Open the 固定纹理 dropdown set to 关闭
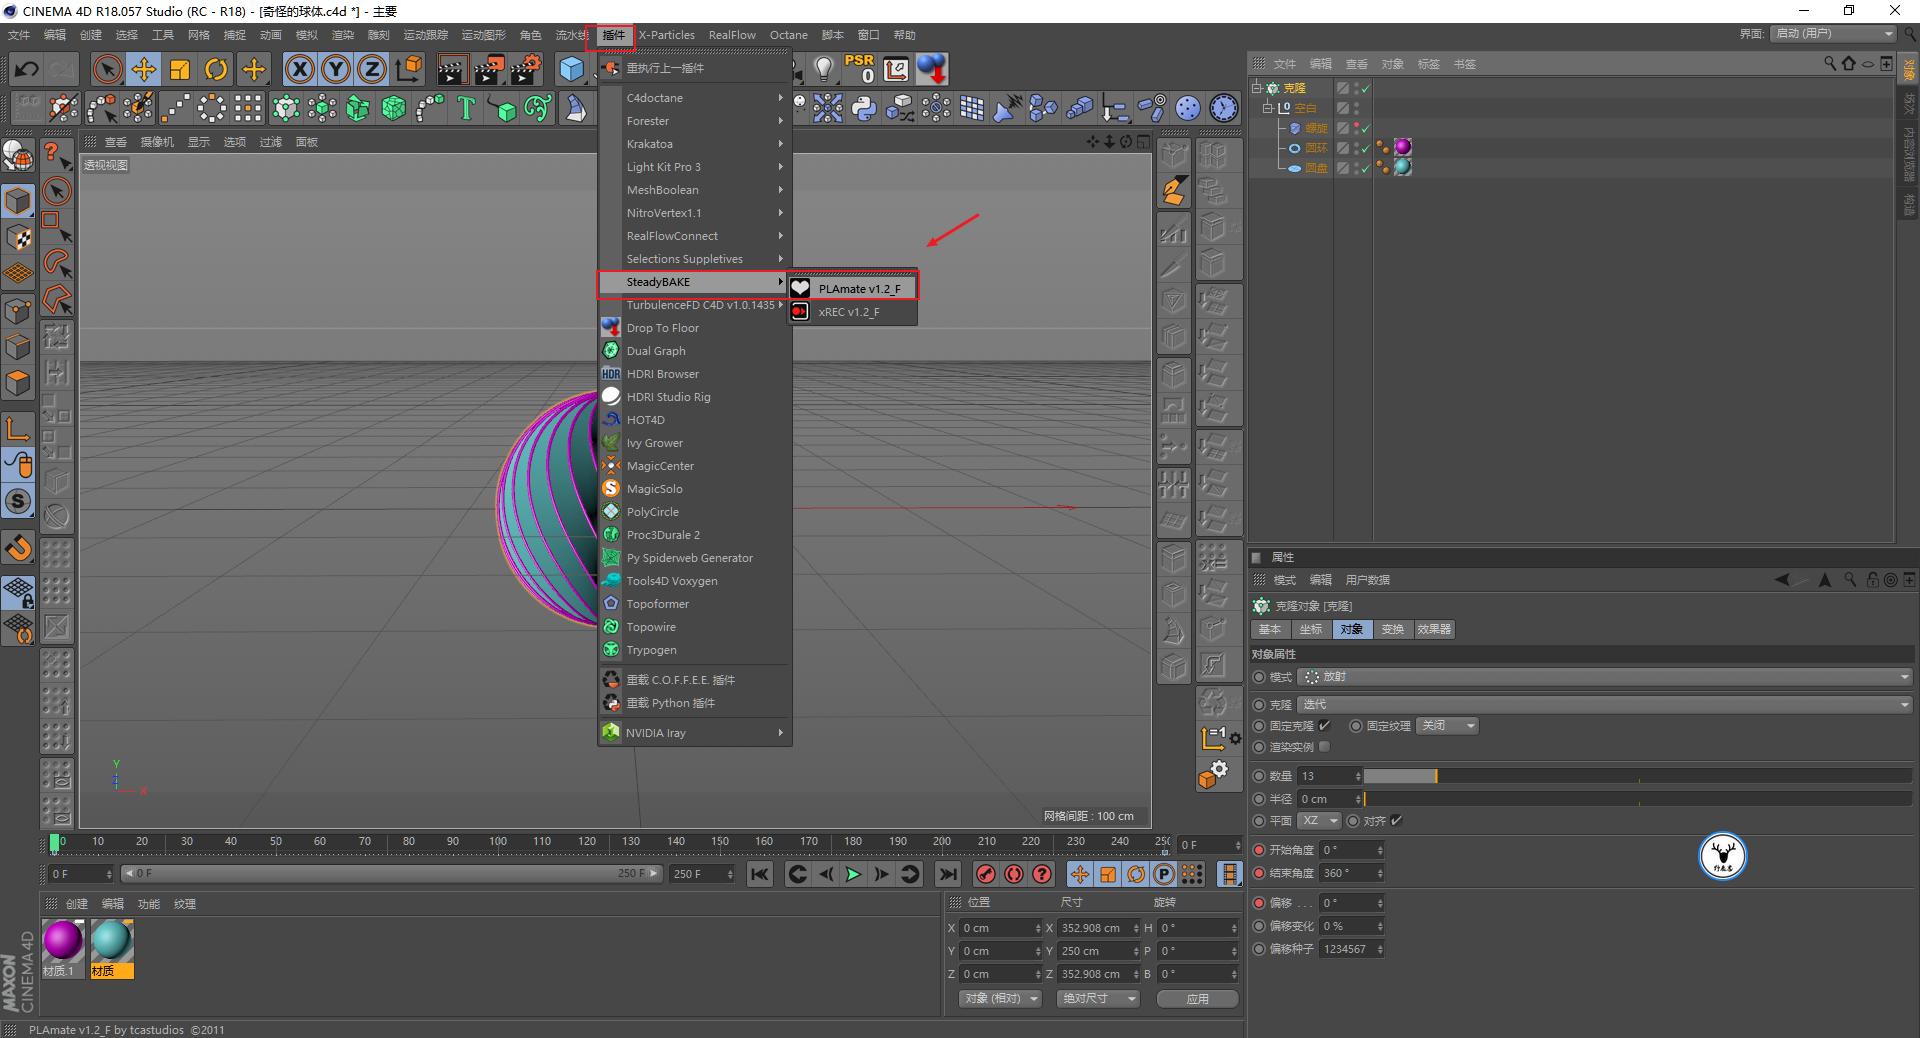The image size is (1920, 1038). (x=1447, y=726)
